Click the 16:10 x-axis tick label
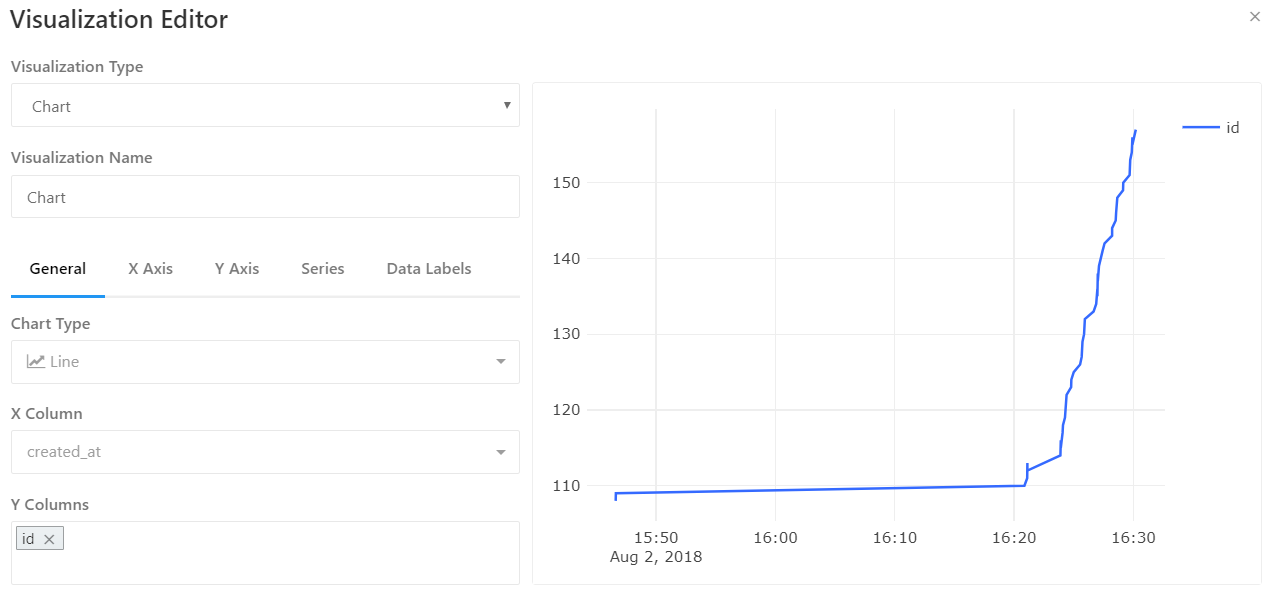1269x608 pixels. (895, 538)
